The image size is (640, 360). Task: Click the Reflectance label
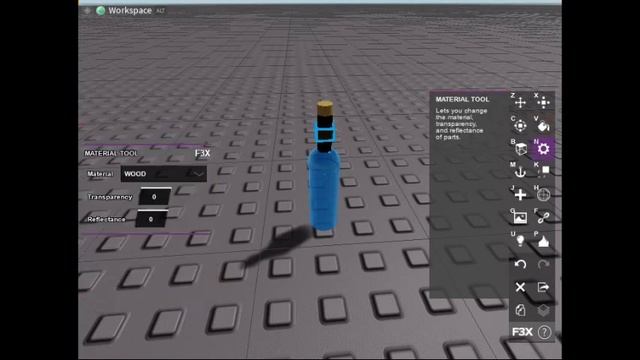pyautogui.click(x=106, y=219)
